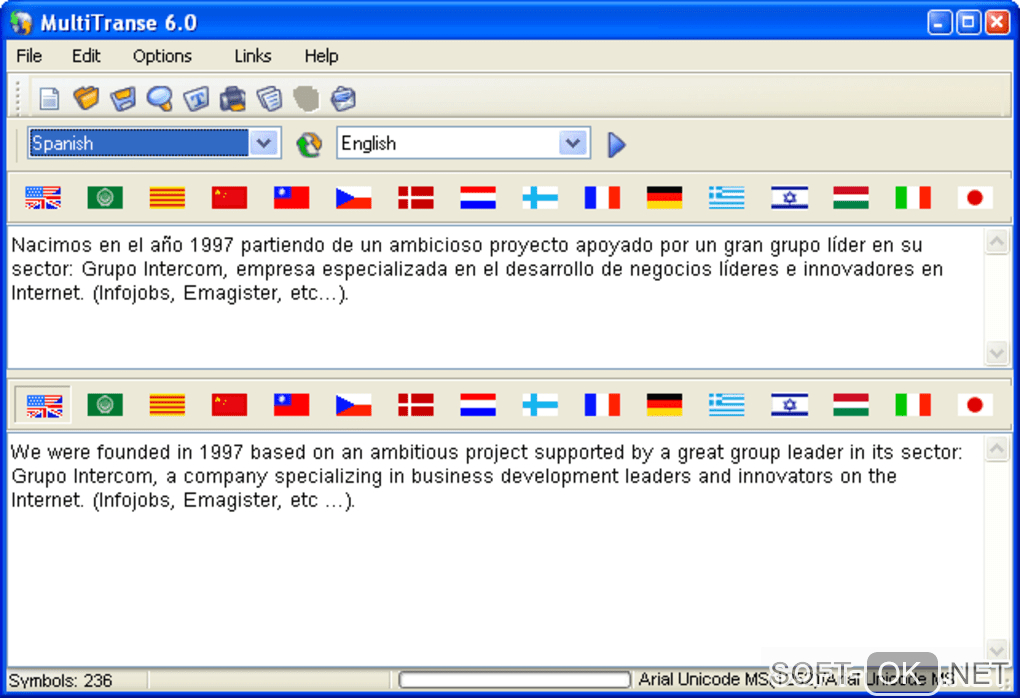Open the Spanish source language dropdown arrow
The height and width of the screenshot is (698, 1020).
[263, 143]
